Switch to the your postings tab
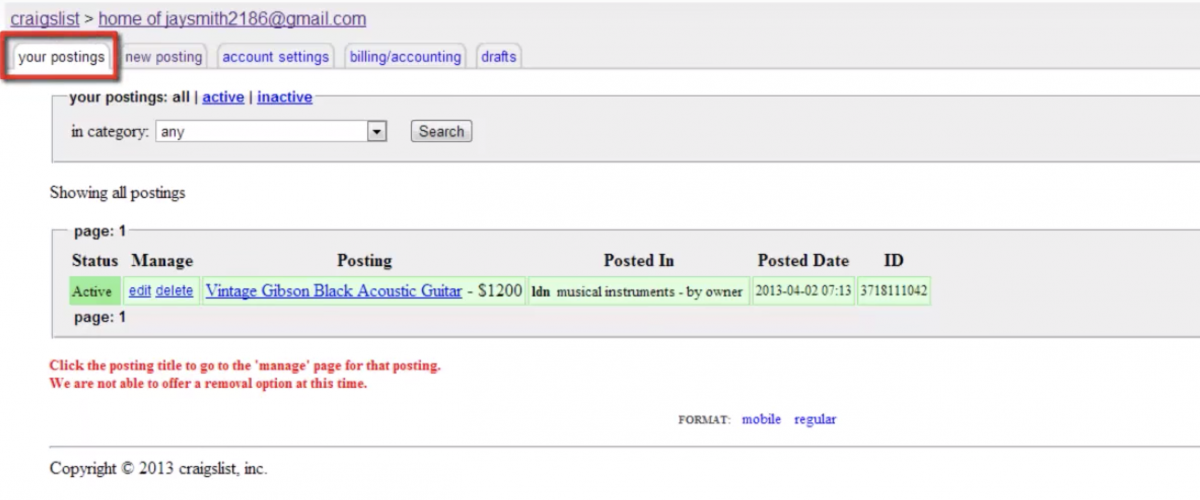This screenshot has width=1200, height=500. click(61, 57)
